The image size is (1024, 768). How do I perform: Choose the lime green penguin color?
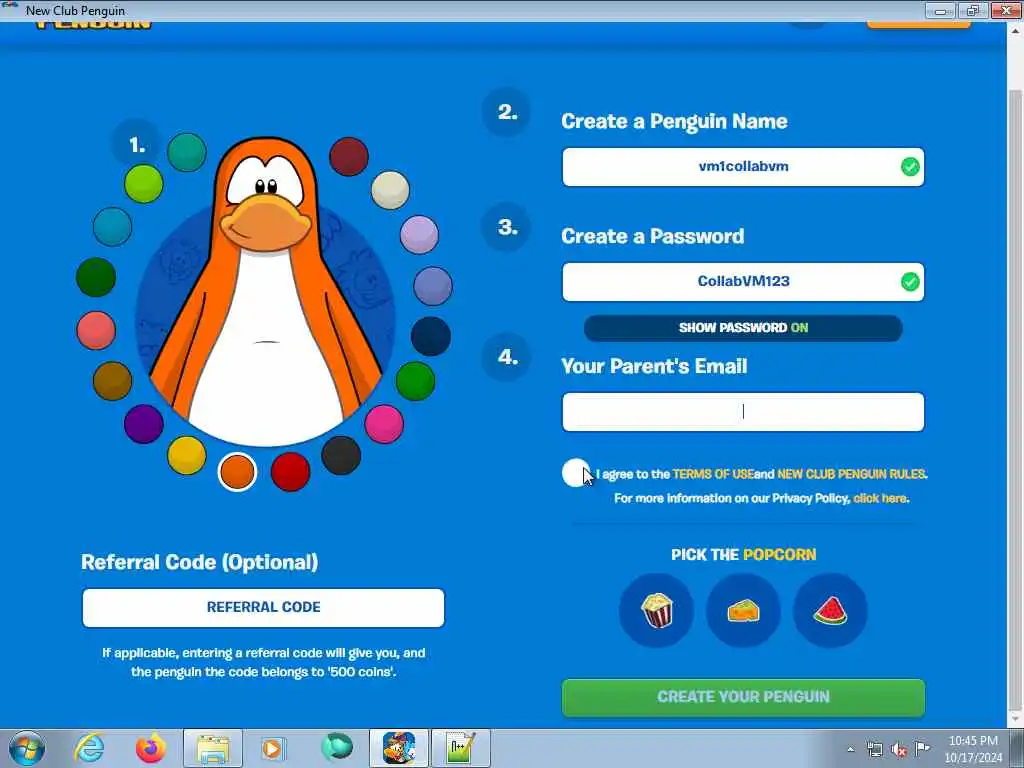tap(144, 184)
